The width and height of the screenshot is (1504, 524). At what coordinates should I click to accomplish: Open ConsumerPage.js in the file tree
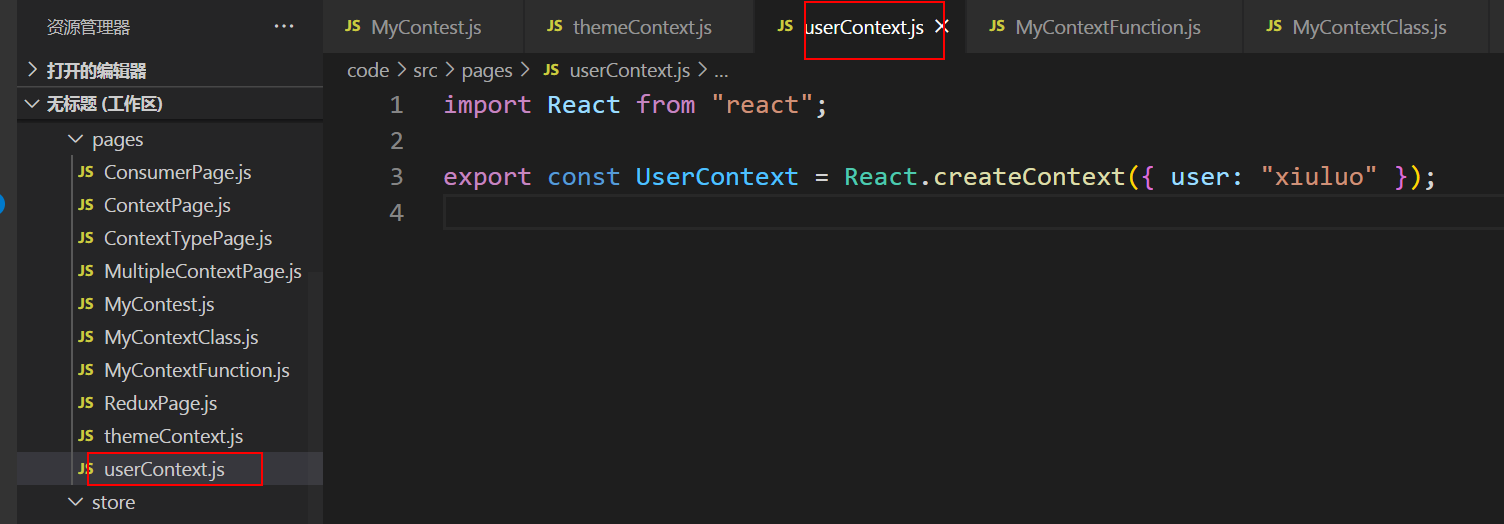[x=177, y=173]
